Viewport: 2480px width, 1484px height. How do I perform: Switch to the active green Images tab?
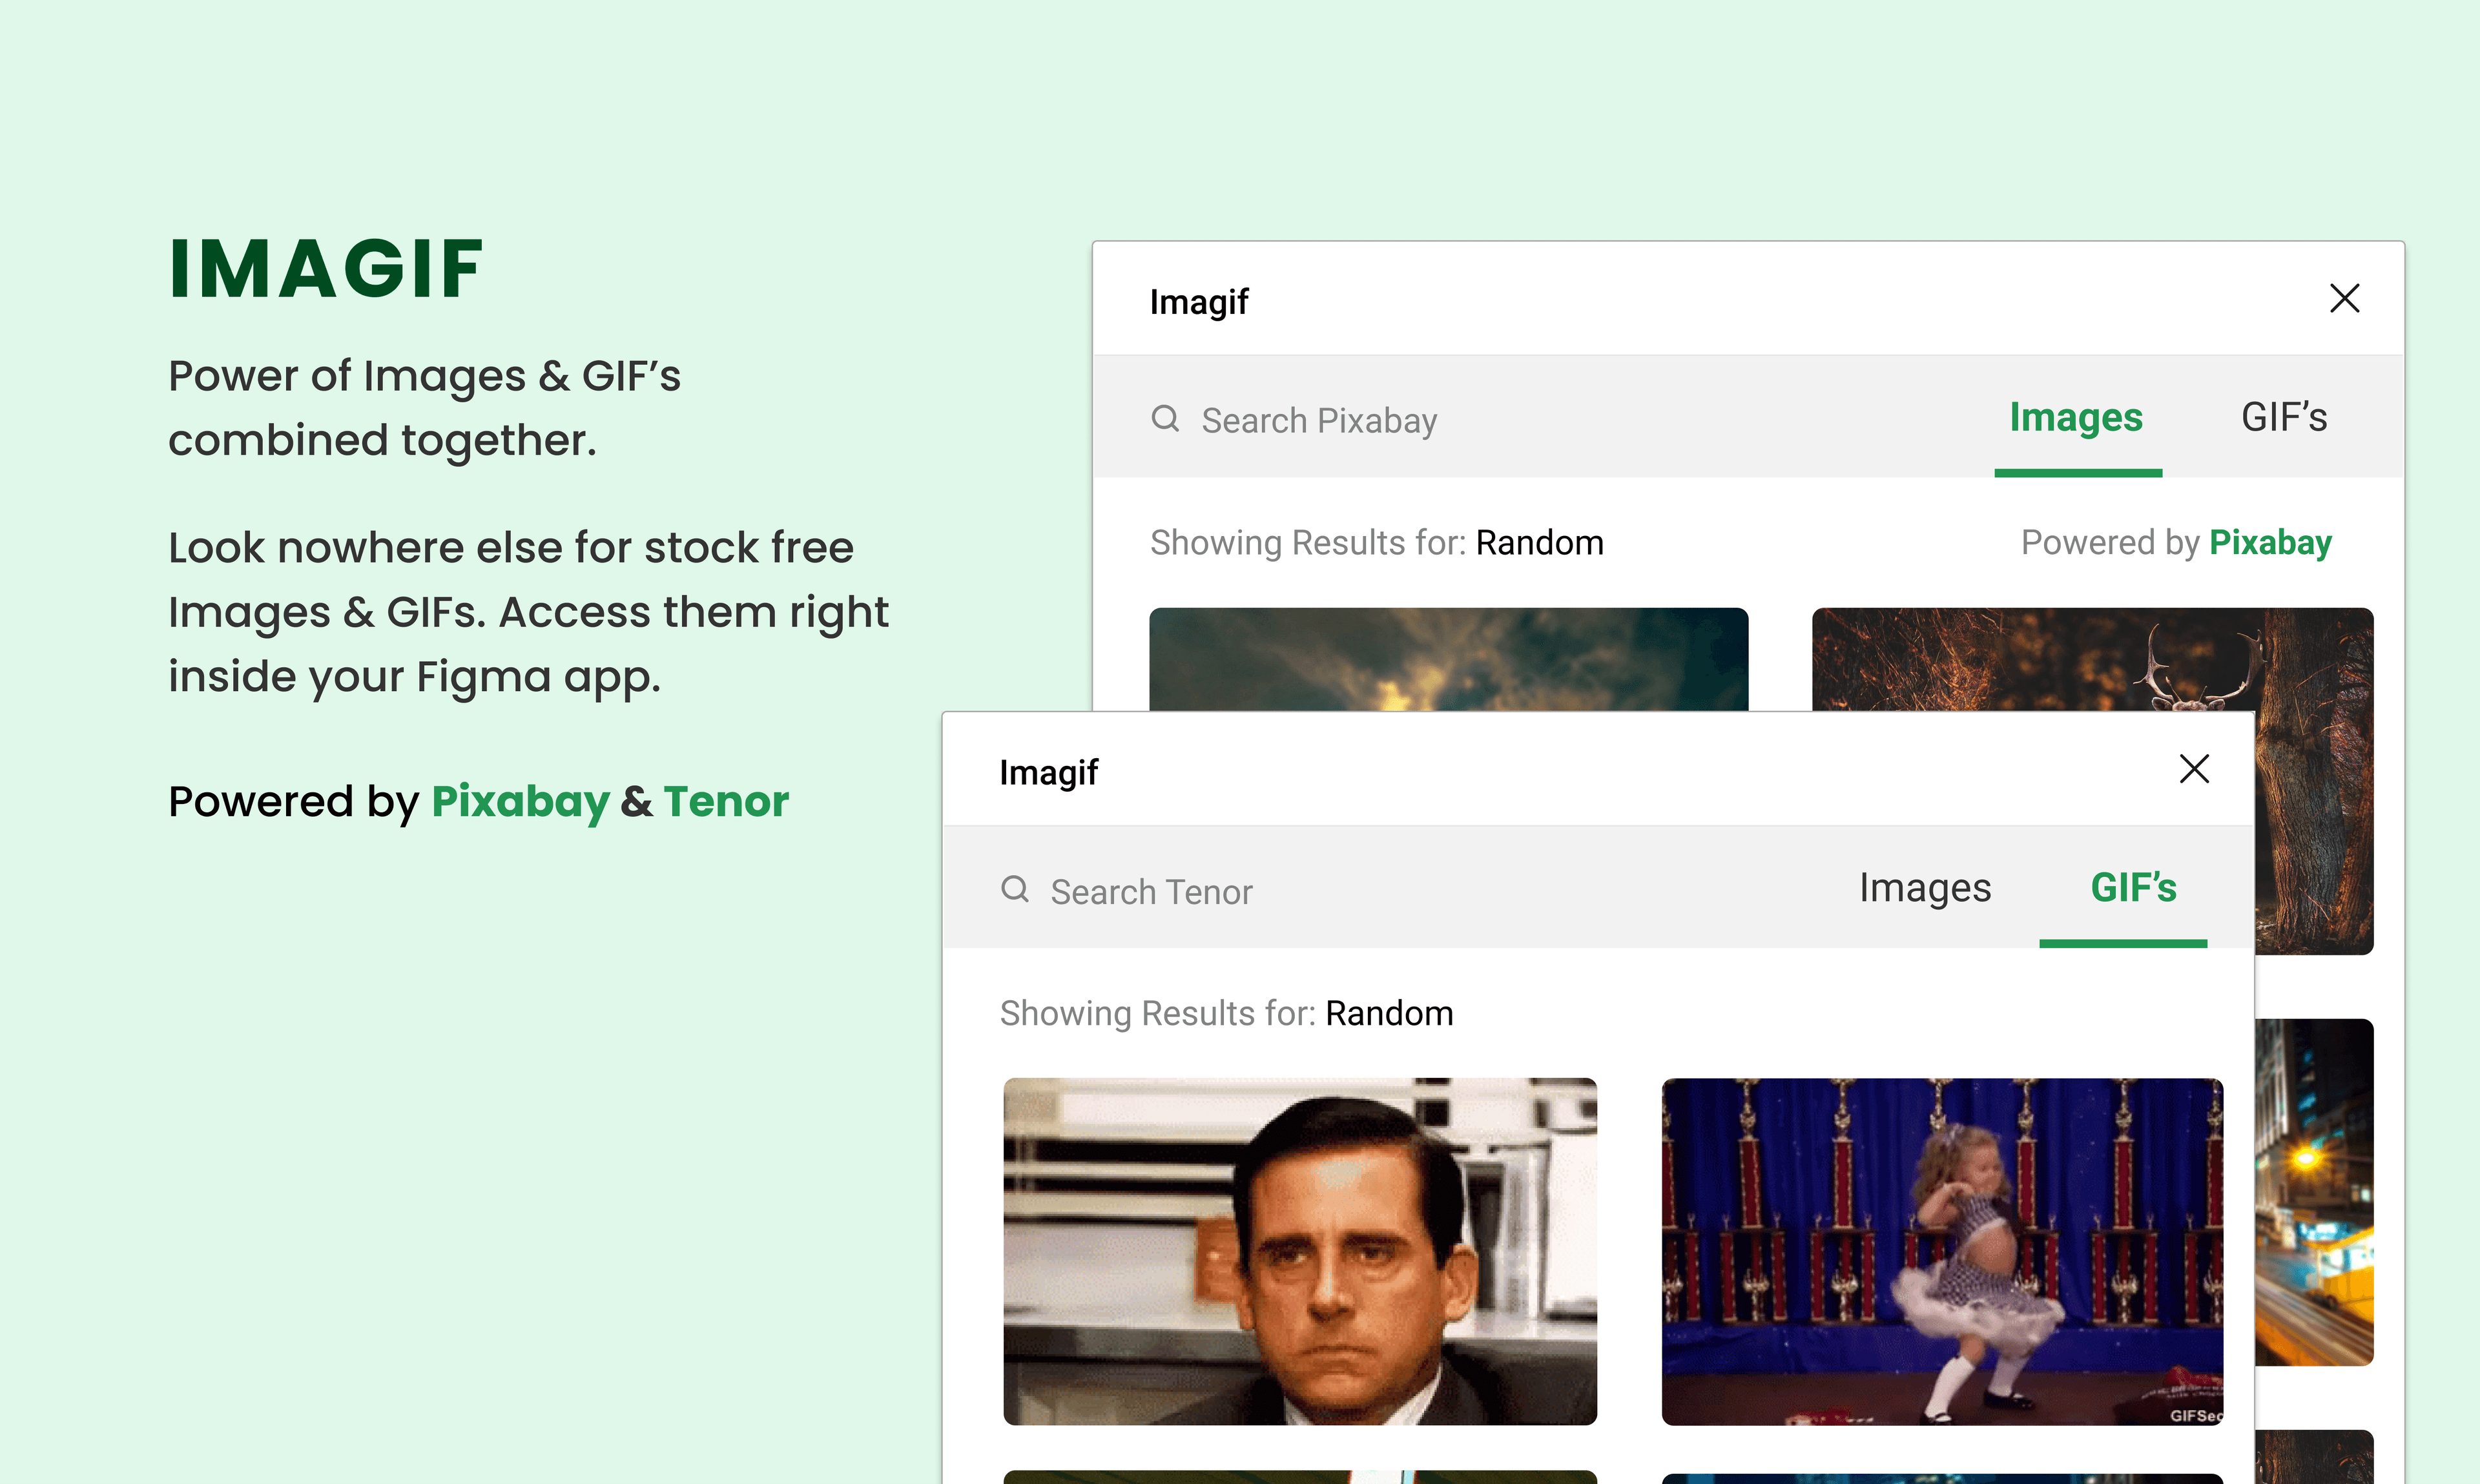pos(2076,418)
